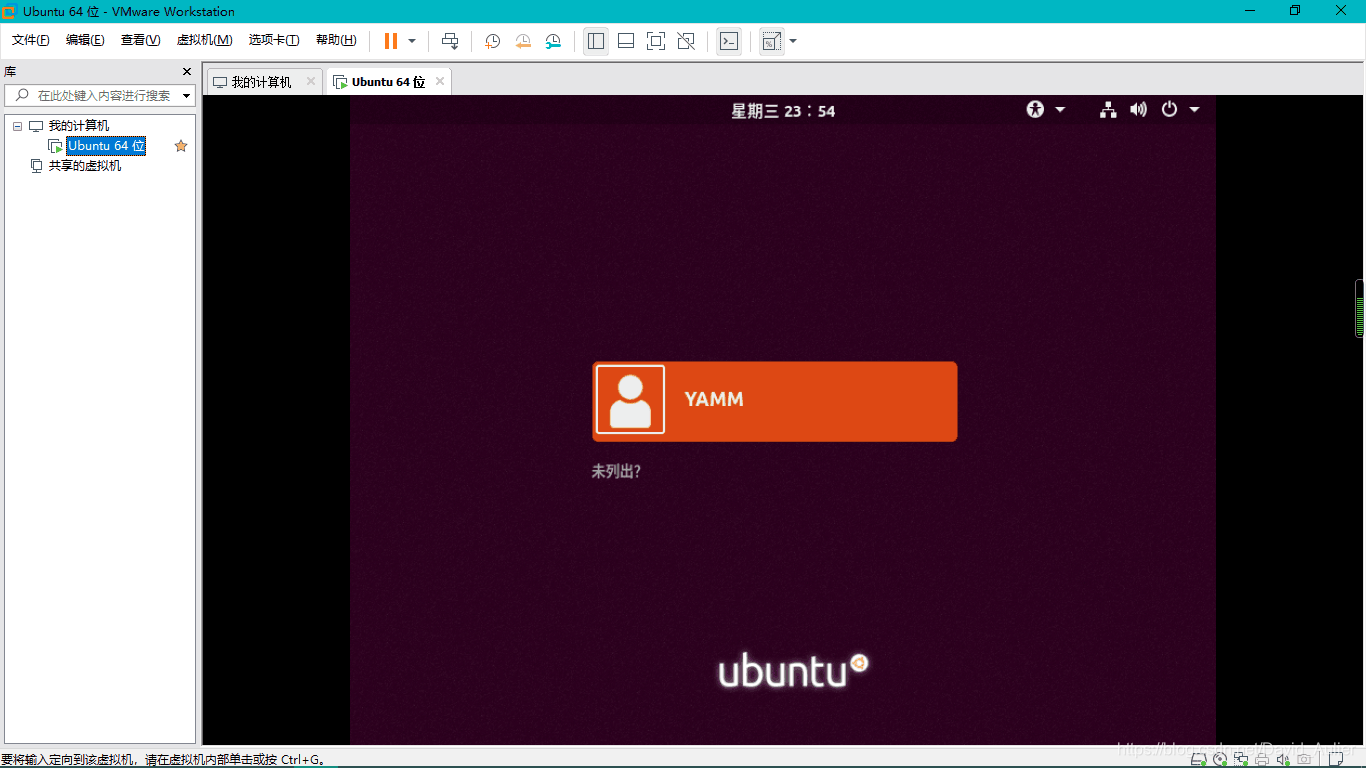Click Send Ctrl+Alt+Del toolbar icon
Viewport: 1366px width, 768px height.
(450, 41)
